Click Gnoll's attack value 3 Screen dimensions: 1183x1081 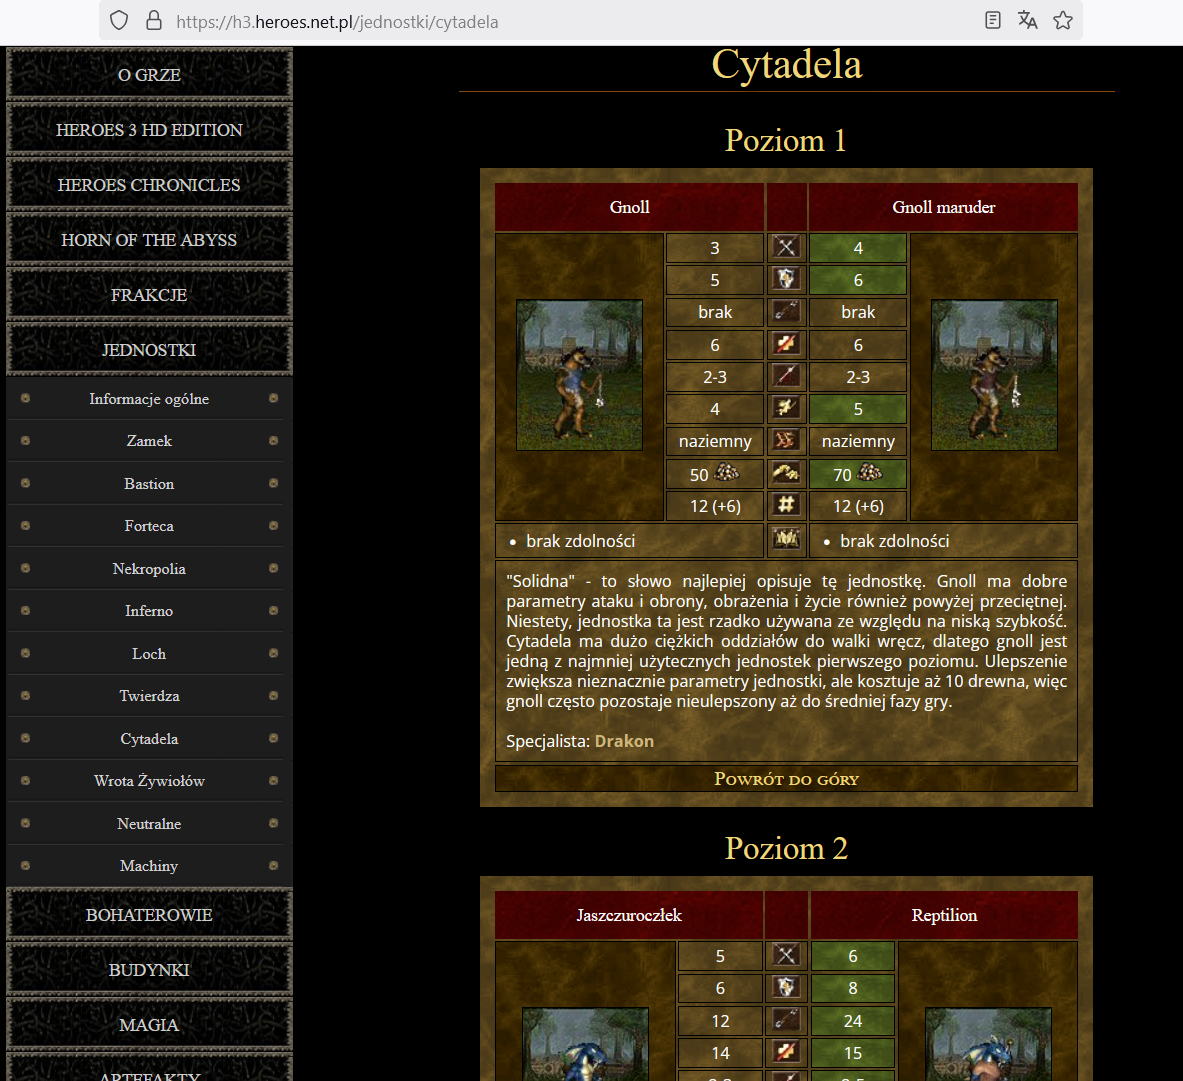(x=714, y=247)
